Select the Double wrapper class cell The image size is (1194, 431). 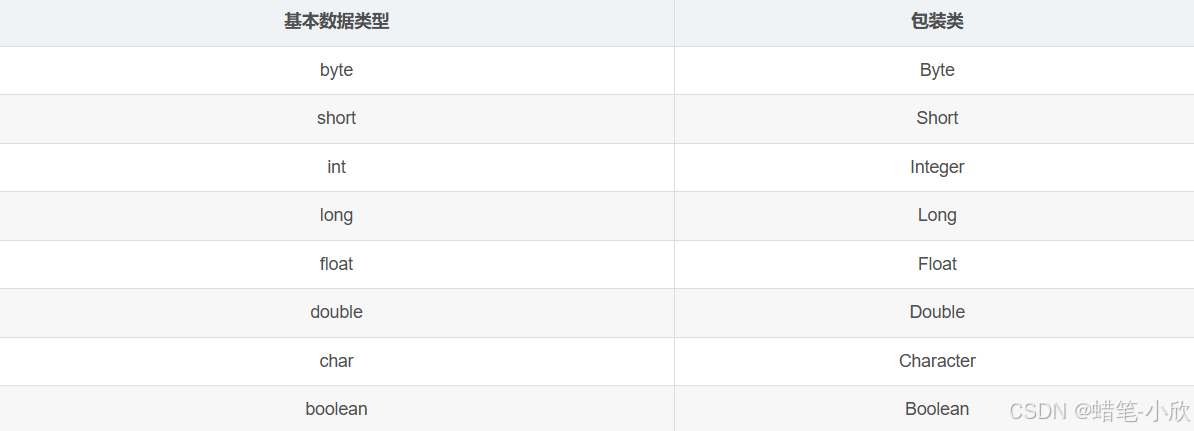(937, 312)
